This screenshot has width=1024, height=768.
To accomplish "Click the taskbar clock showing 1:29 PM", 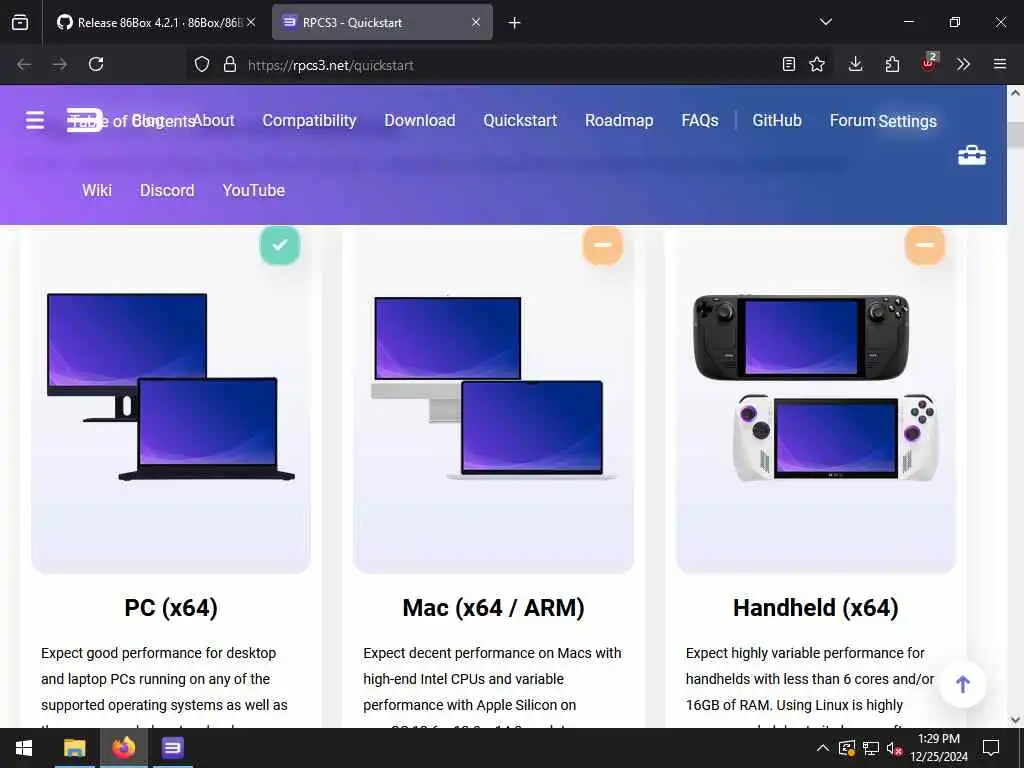I will (939, 748).
